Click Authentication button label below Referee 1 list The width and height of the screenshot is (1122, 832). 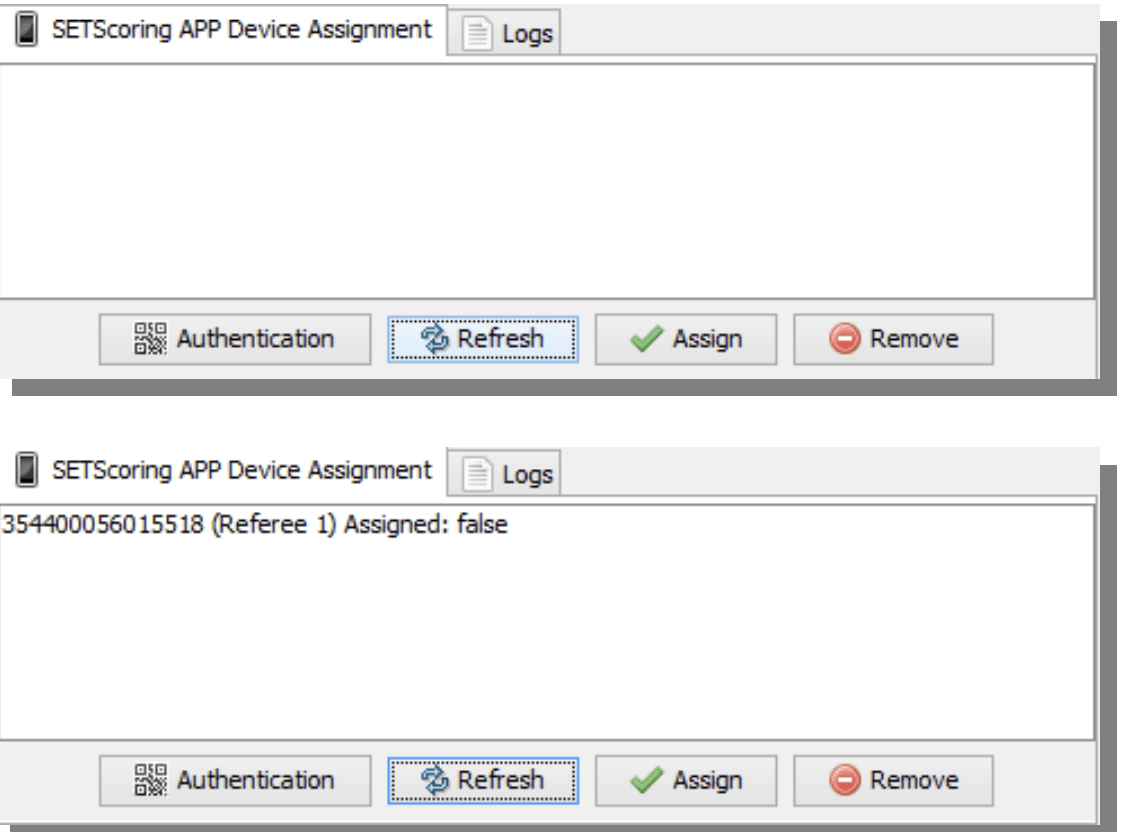coord(255,780)
